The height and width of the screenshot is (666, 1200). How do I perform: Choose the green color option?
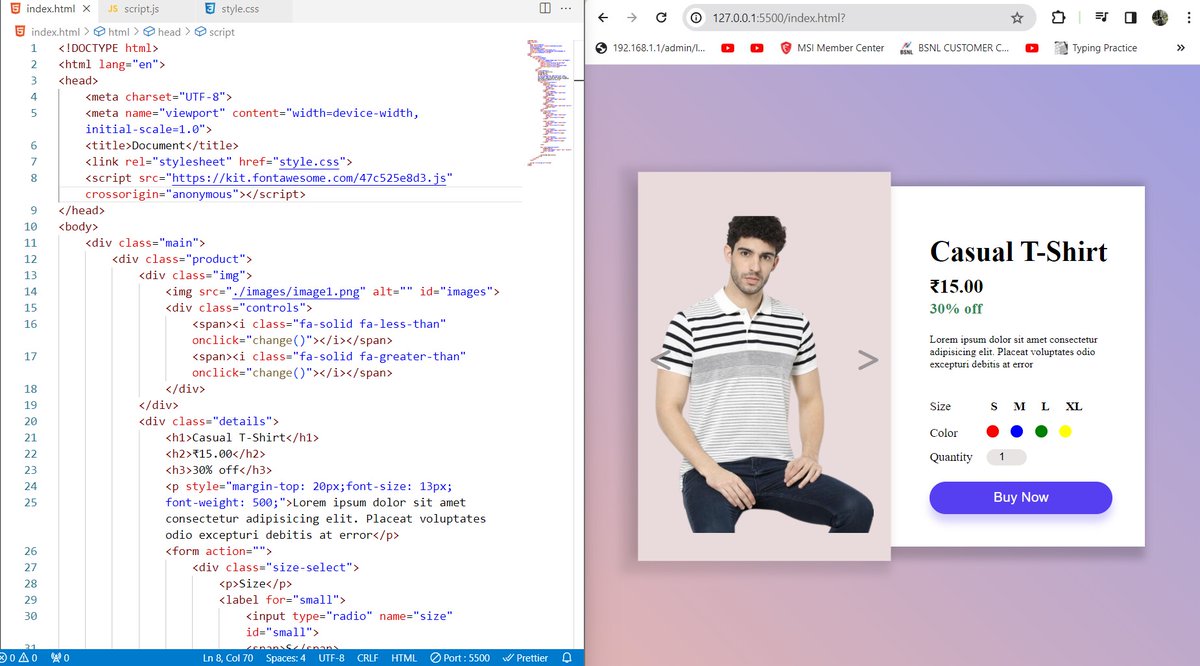[x=1041, y=431]
